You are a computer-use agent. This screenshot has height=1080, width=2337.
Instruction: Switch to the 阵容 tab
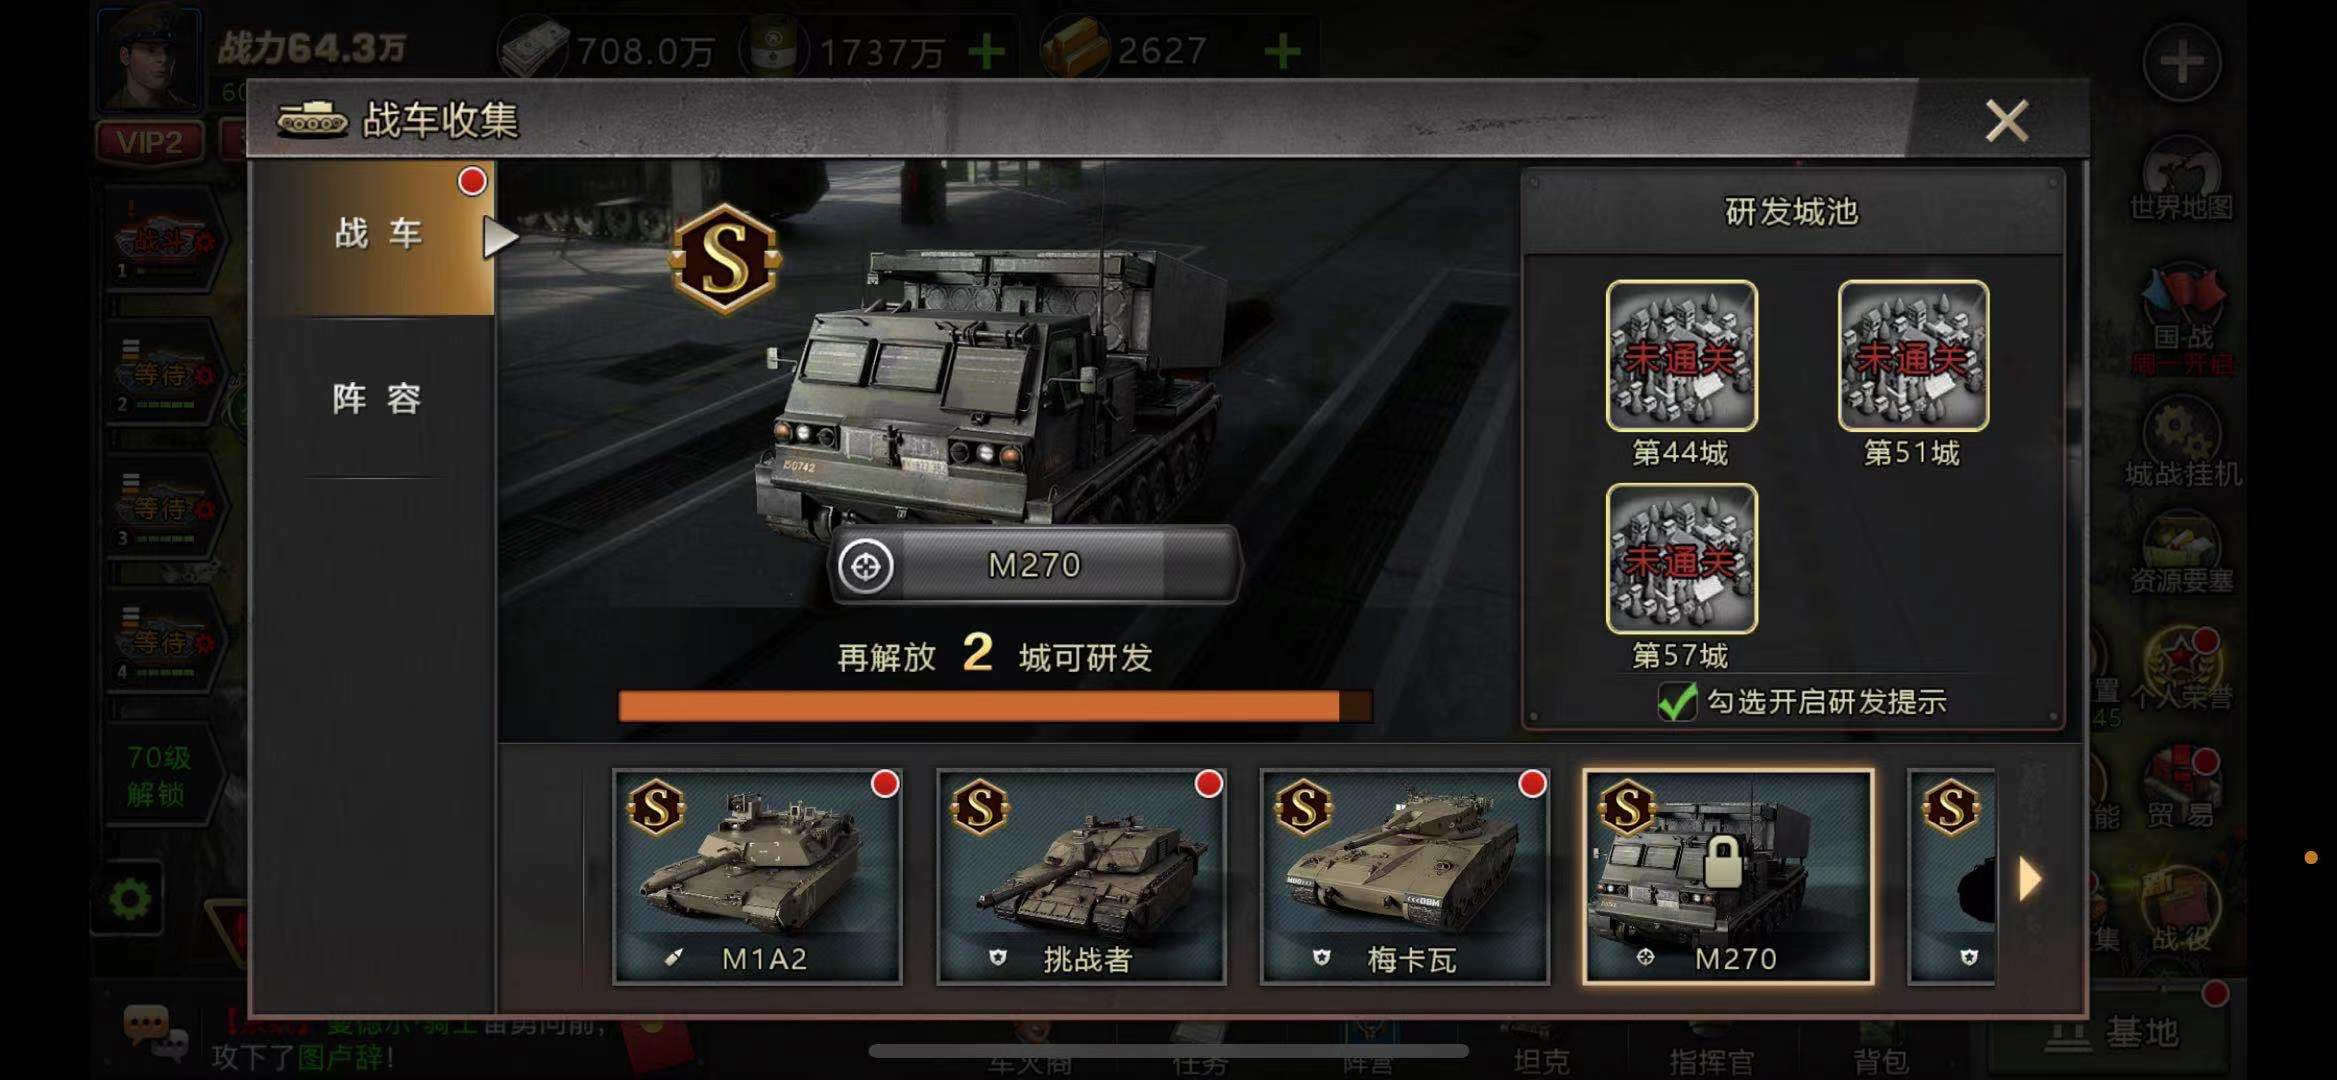coord(377,398)
